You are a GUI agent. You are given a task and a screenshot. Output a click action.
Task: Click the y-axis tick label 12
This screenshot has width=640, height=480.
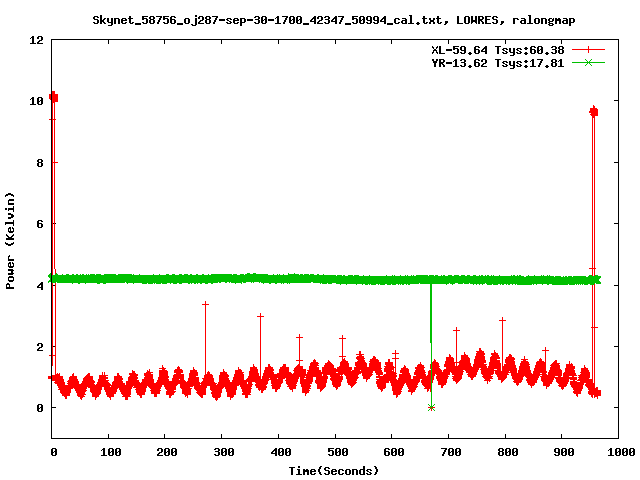pos(36,40)
